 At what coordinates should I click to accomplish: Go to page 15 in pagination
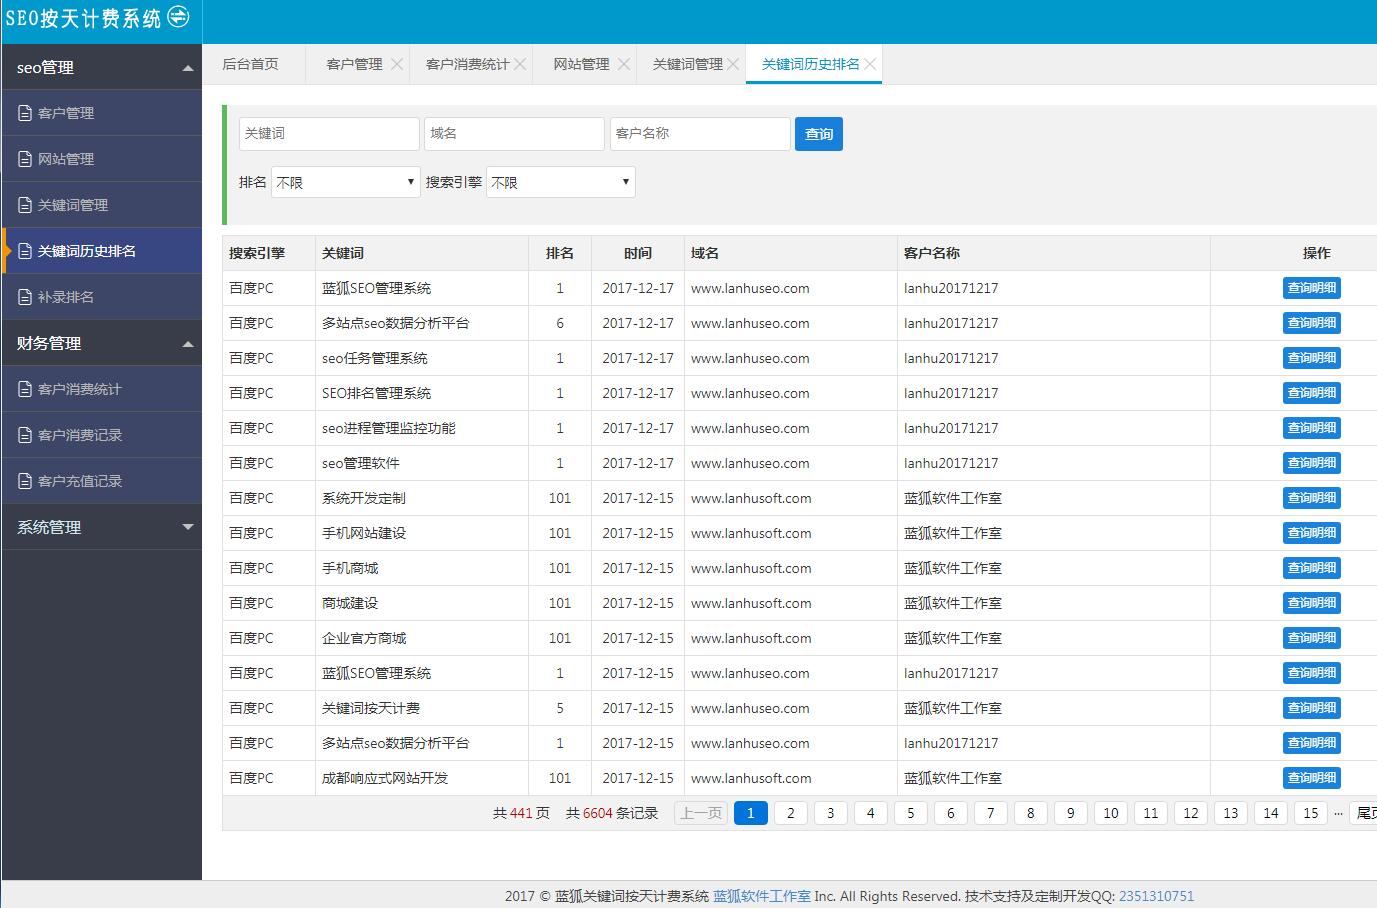(1311, 813)
